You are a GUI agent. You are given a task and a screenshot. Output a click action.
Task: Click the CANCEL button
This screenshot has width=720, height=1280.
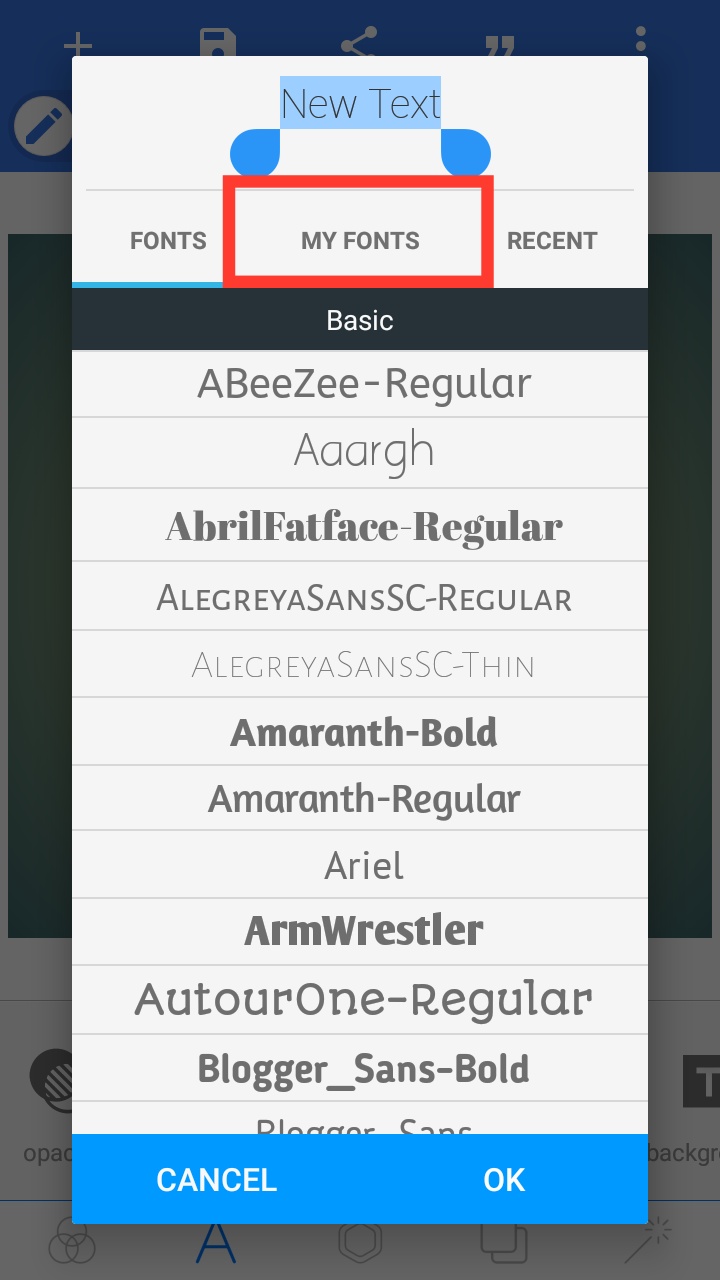(216, 1179)
